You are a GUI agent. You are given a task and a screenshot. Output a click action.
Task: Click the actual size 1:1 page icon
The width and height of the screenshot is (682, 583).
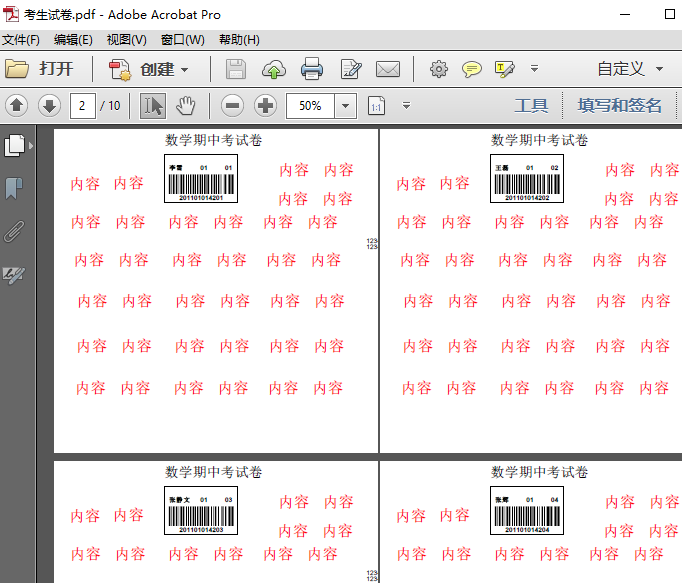377,106
